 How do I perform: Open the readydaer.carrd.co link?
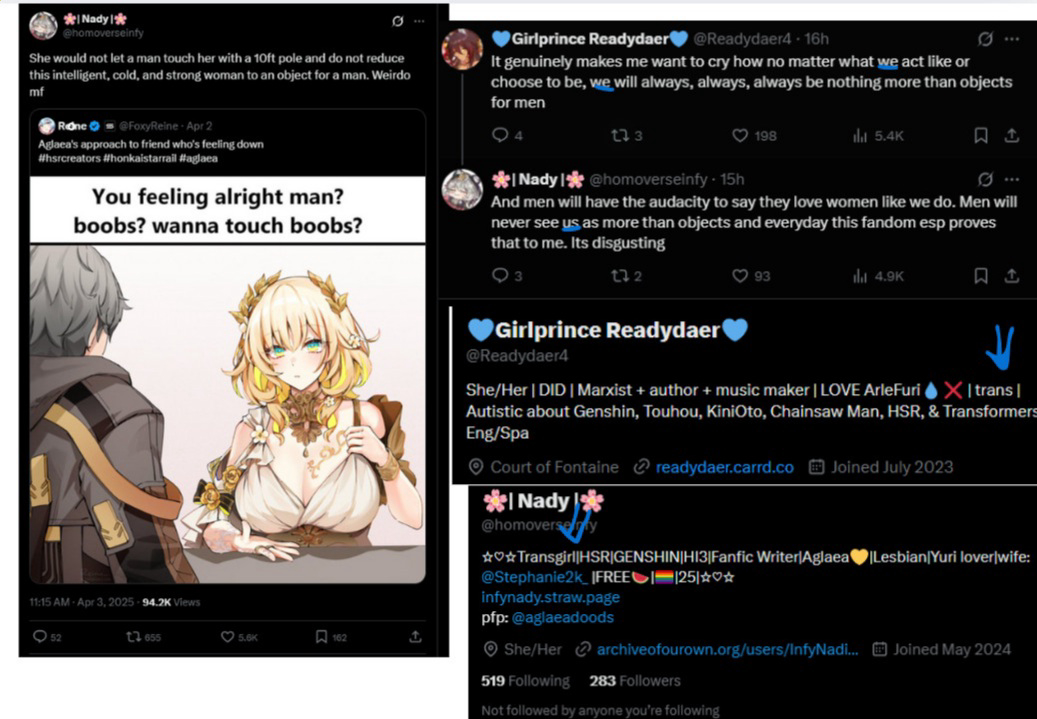(x=724, y=467)
